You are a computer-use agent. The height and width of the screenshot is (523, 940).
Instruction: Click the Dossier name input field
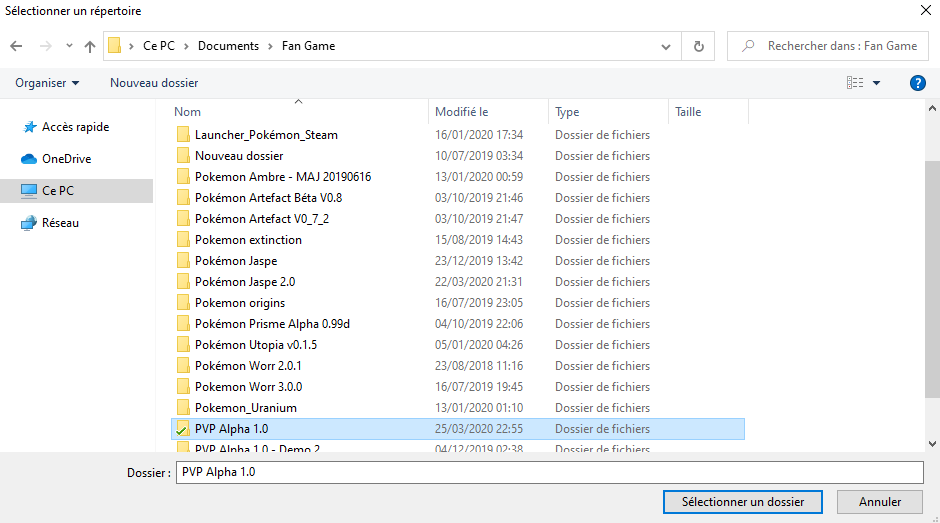click(550, 472)
